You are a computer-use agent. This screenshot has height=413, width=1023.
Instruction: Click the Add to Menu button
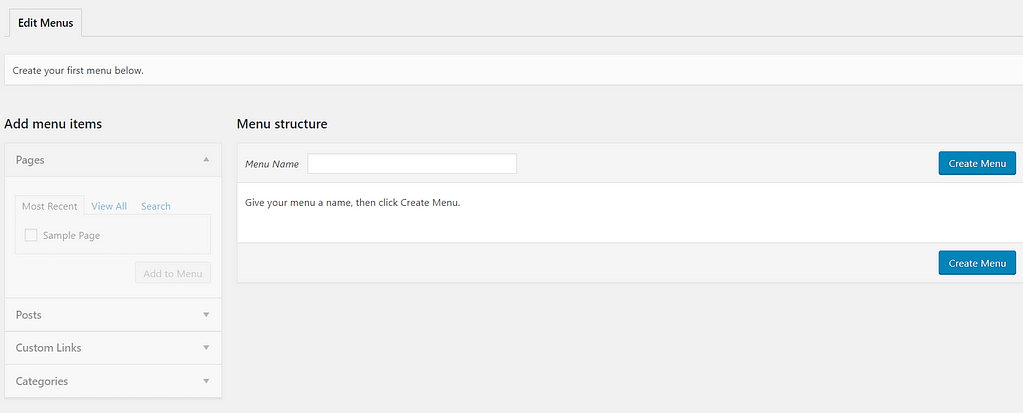click(173, 273)
